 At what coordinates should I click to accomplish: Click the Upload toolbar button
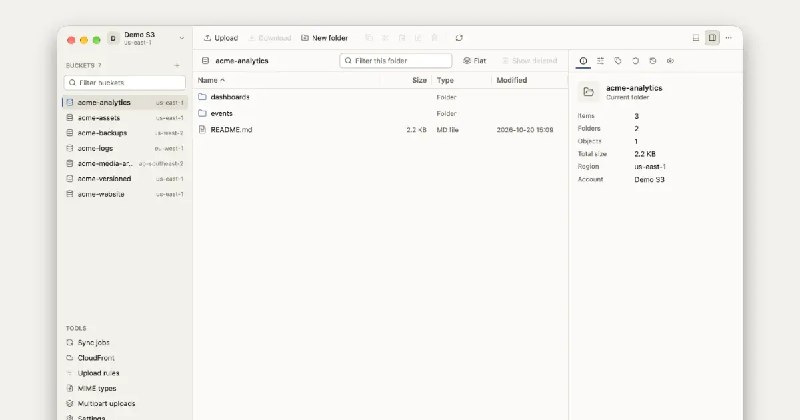tap(221, 38)
